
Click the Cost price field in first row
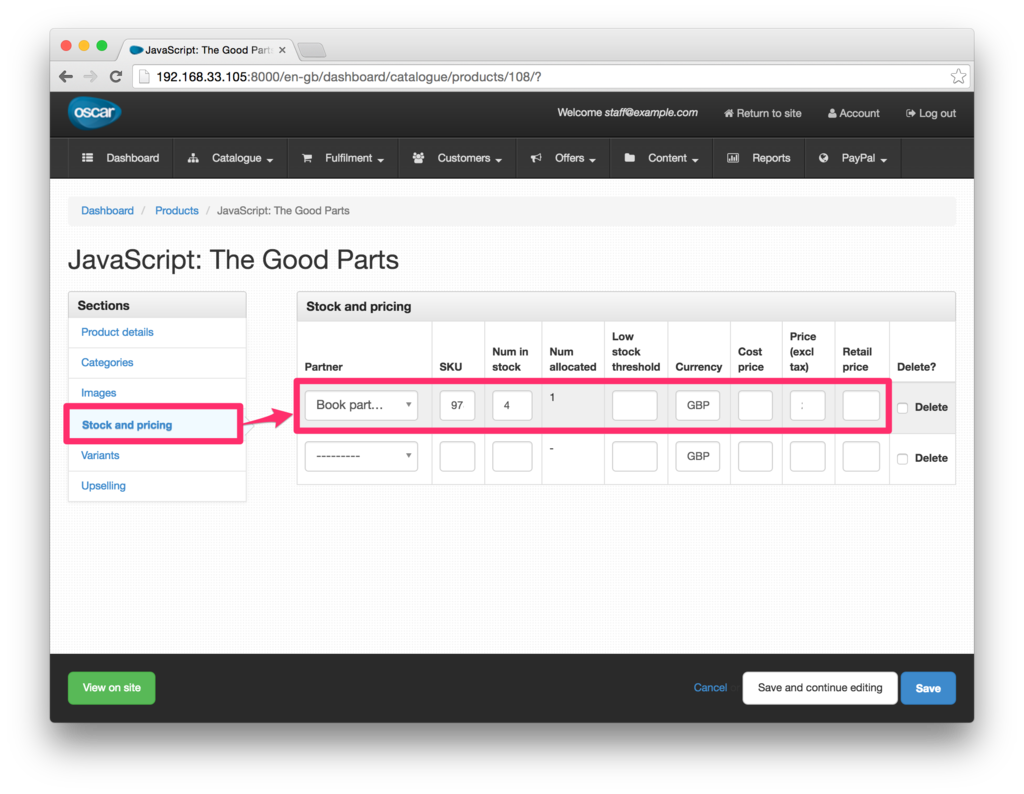pyautogui.click(x=755, y=405)
